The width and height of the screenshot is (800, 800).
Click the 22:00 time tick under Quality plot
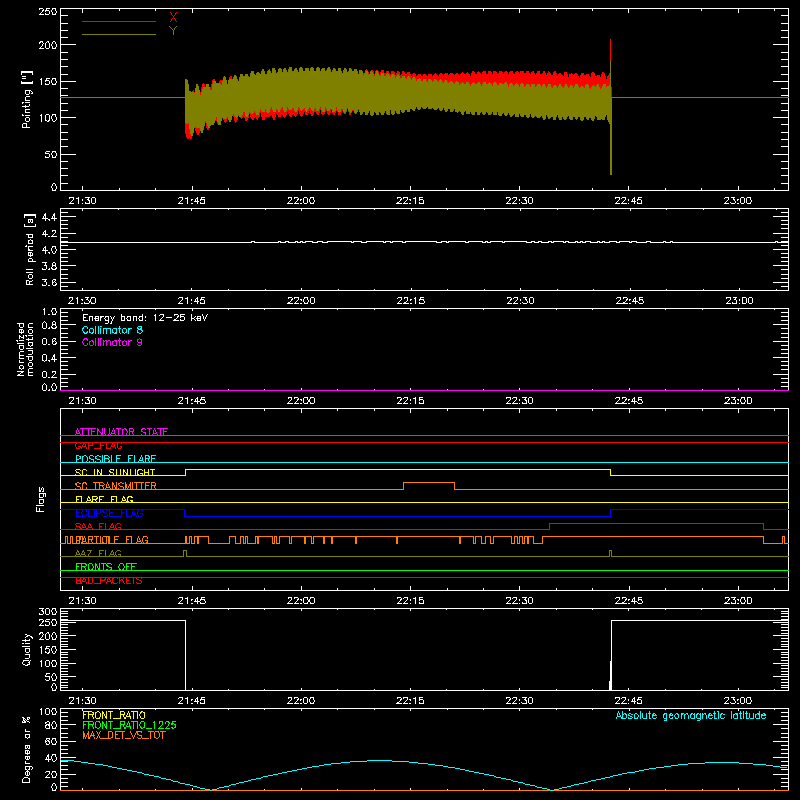pyautogui.click(x=301, y=701)
